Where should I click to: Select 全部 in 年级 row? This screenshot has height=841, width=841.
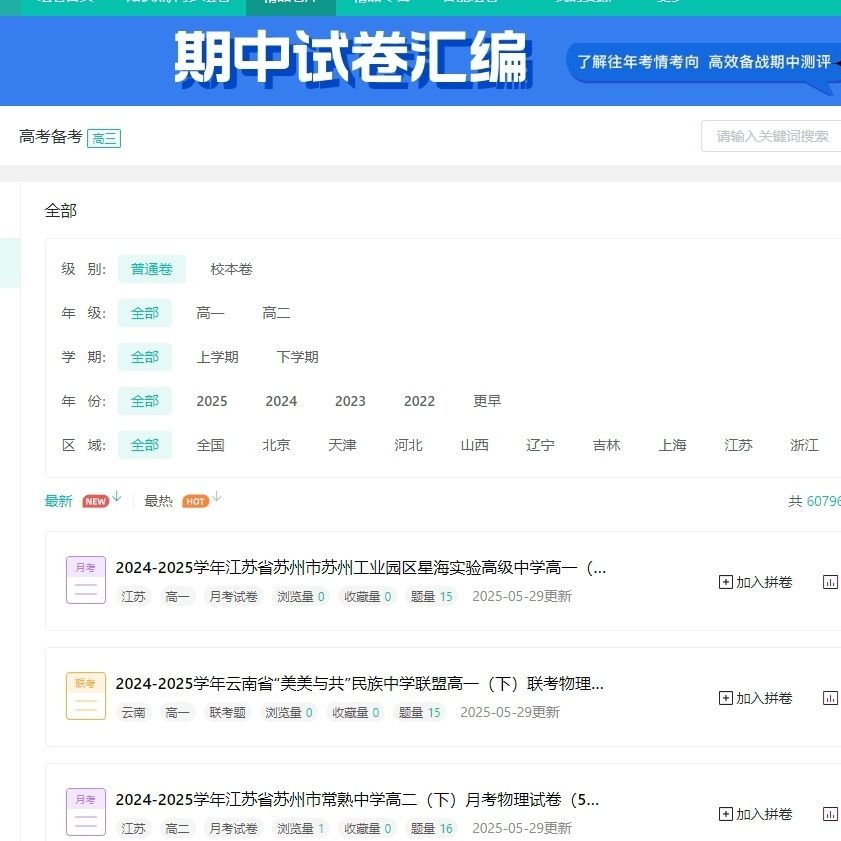pyautogui.click(x=145, y=313)
